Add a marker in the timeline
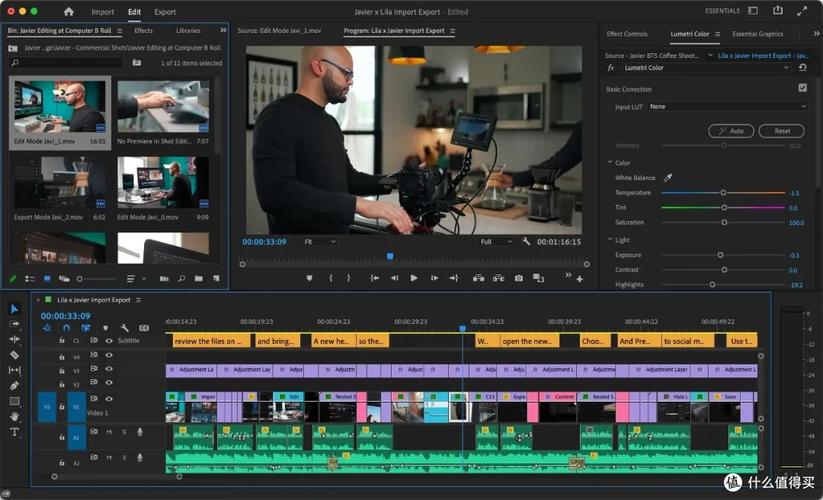The image size is (823, 500). 105,328
